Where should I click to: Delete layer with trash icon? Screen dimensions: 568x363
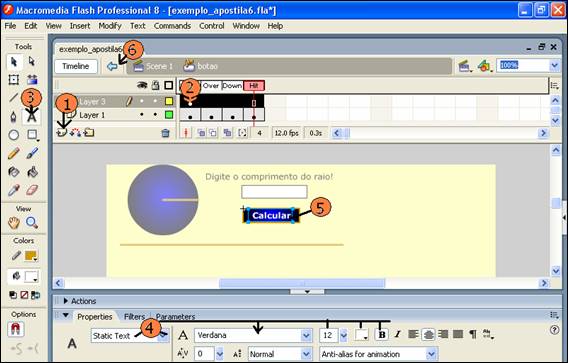[166, 133]
